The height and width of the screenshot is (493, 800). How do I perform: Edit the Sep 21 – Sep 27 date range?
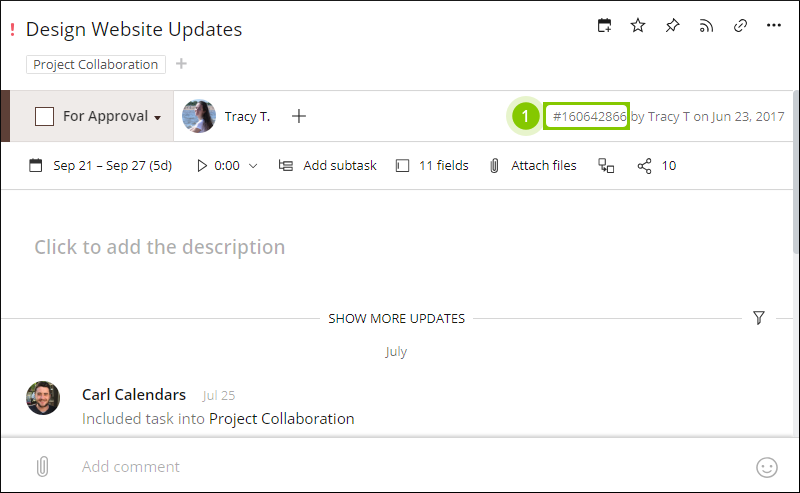click(113, 166)
